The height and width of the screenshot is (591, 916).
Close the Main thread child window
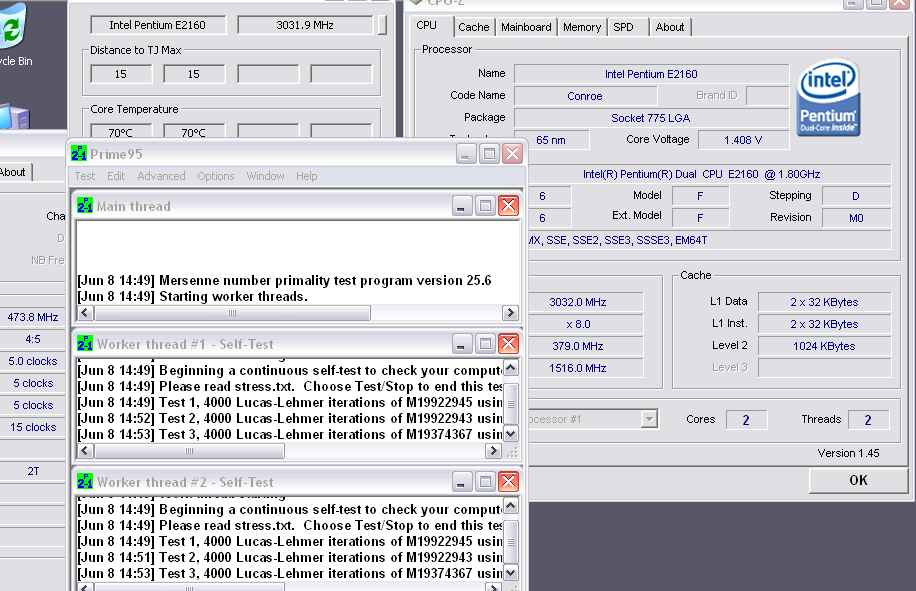point(508,206)
